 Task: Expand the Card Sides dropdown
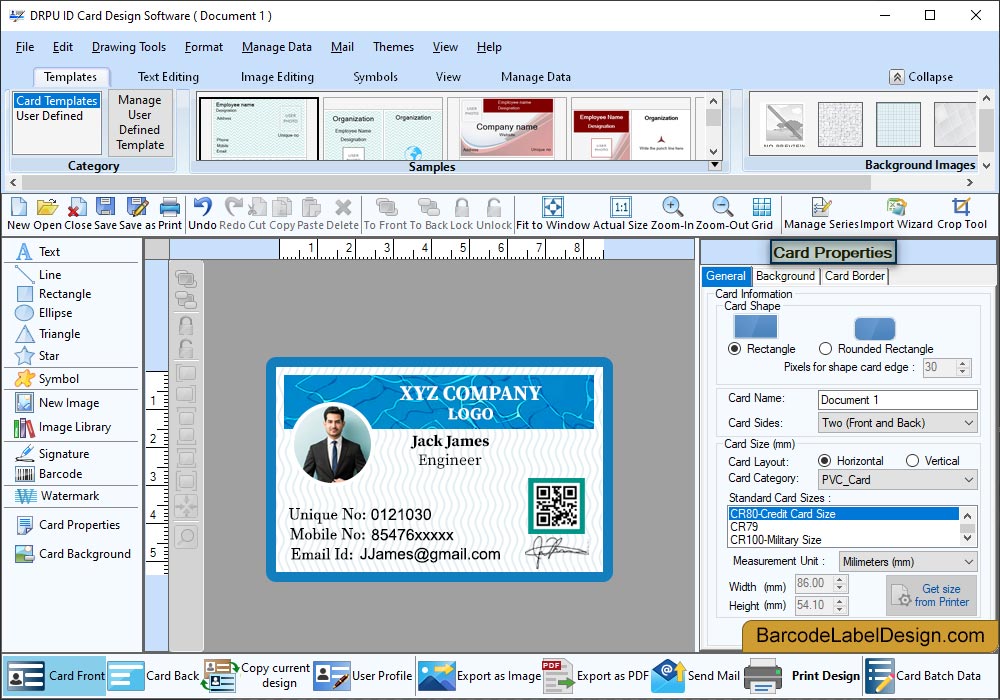click(x=968, y=423)
